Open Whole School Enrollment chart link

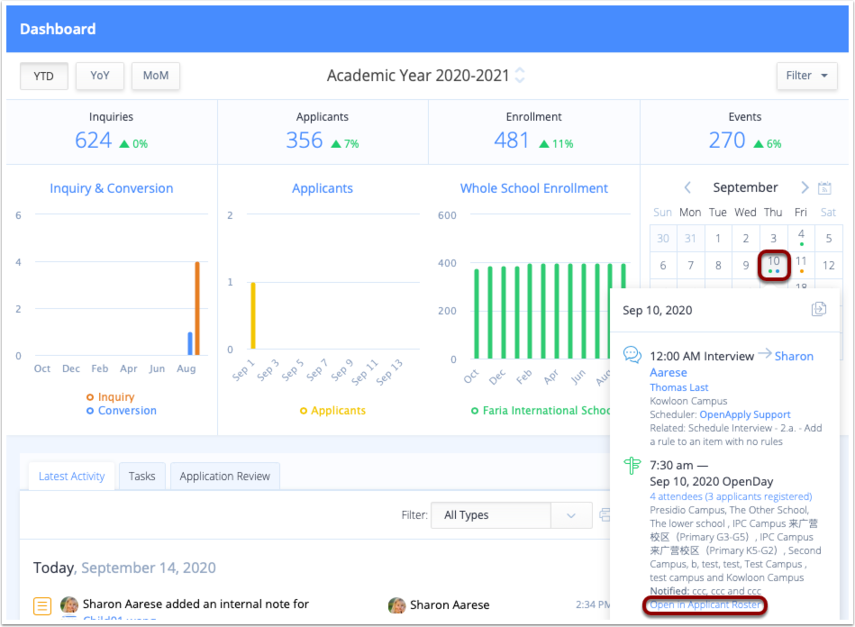pos(534,188)
